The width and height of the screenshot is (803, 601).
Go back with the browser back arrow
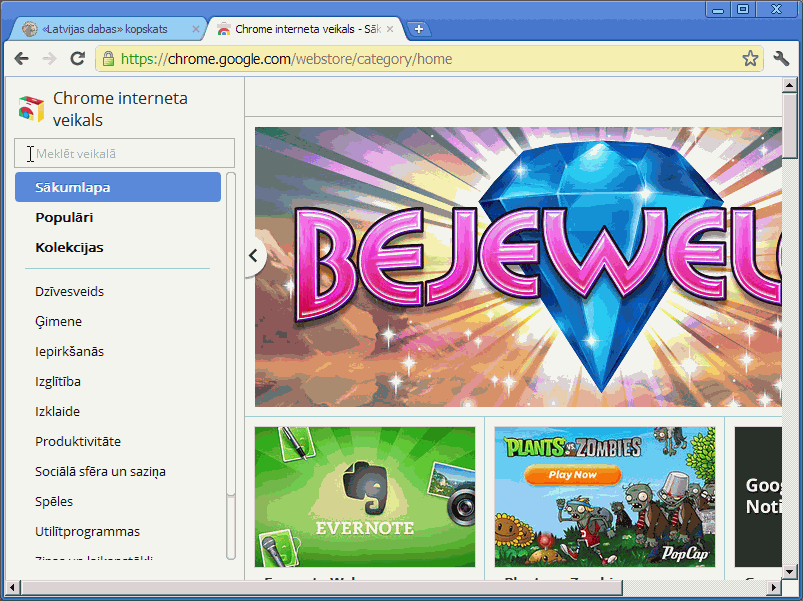[22, 59]
